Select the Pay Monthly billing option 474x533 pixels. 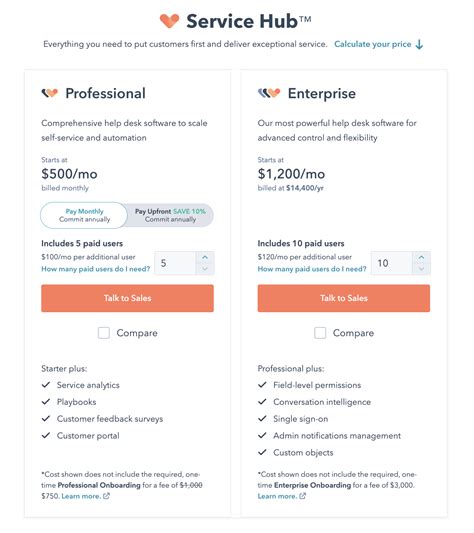(x=84, y=215)
